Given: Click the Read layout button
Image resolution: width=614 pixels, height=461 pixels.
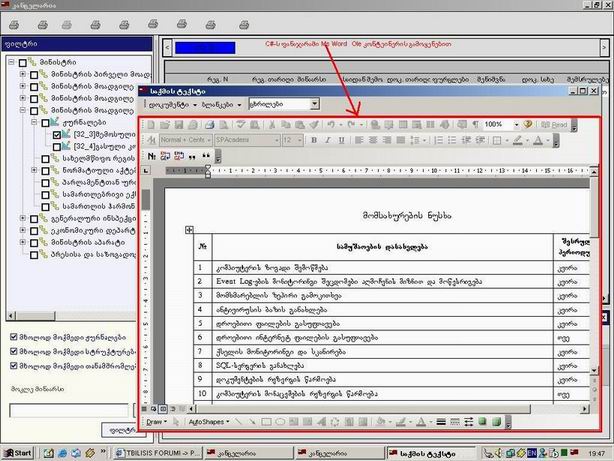Looking at the screenshot, I should (554, 125).
